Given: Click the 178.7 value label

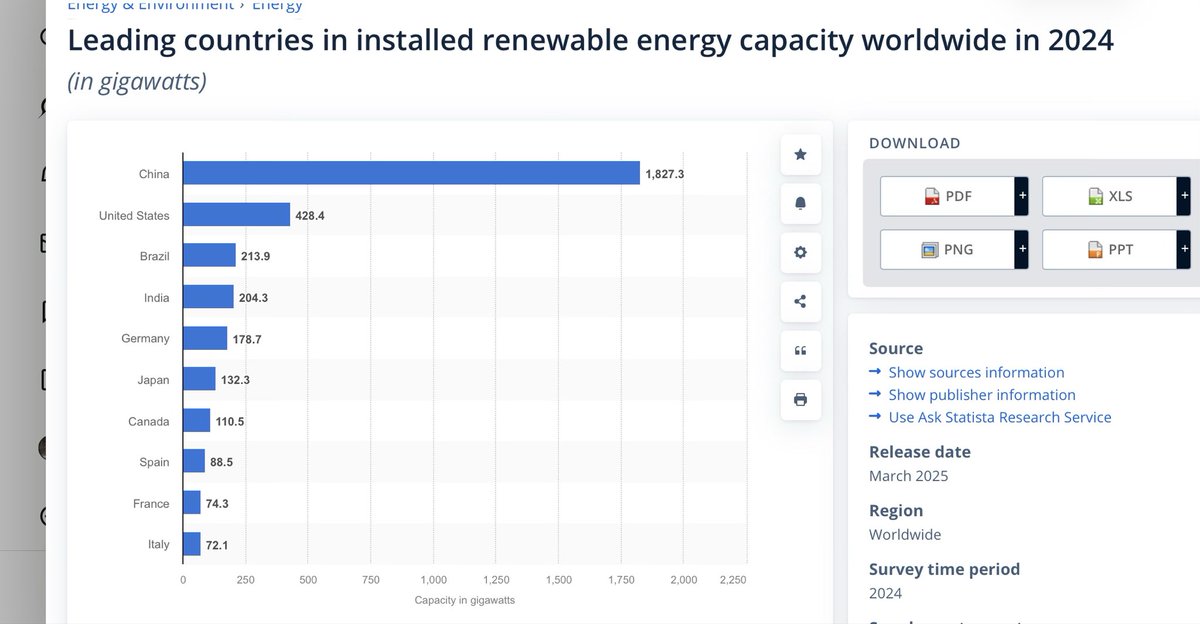Looking at the screenshot, I should coord(247,339).
